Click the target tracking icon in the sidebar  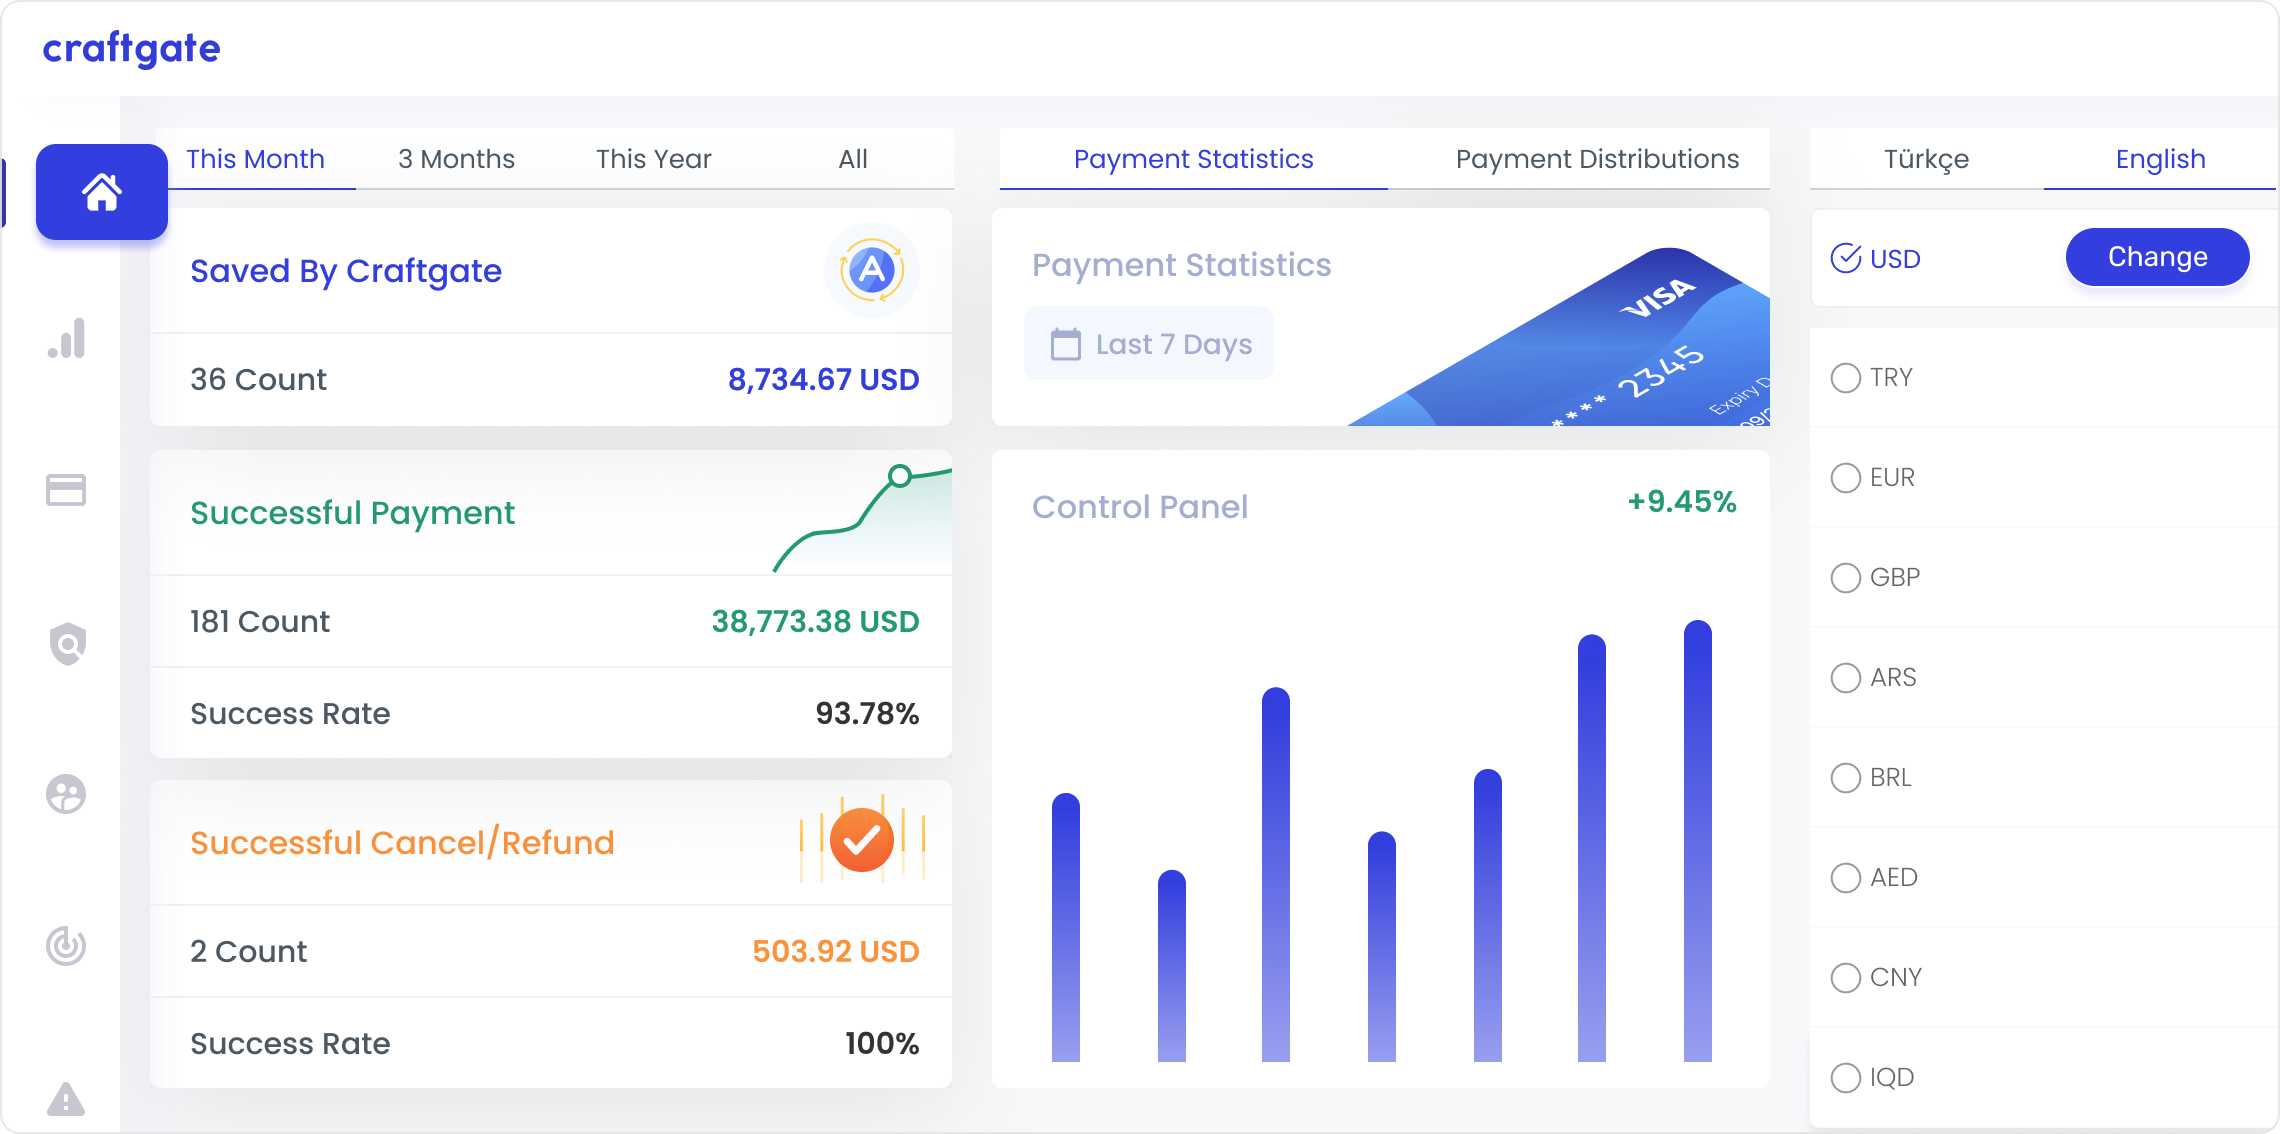tap(66, 947)
